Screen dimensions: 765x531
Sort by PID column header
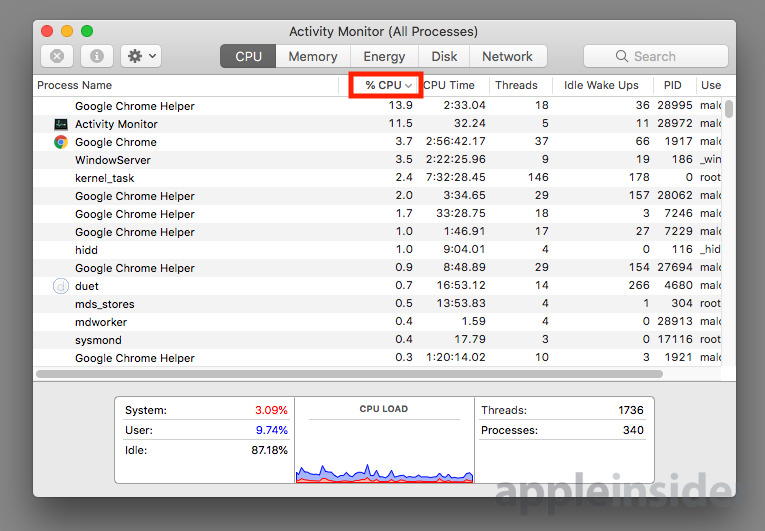tap(673, 85)
